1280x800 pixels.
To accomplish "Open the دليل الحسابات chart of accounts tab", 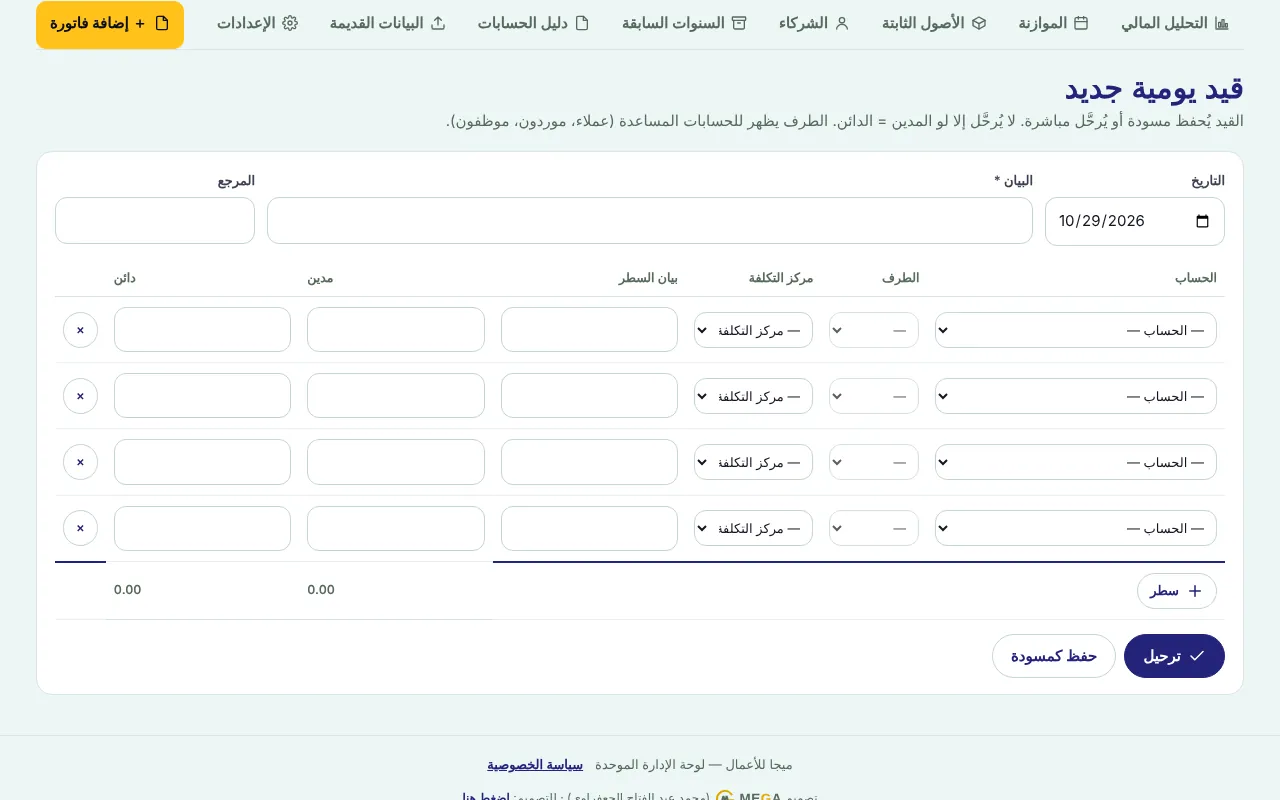I will (533, 23).
